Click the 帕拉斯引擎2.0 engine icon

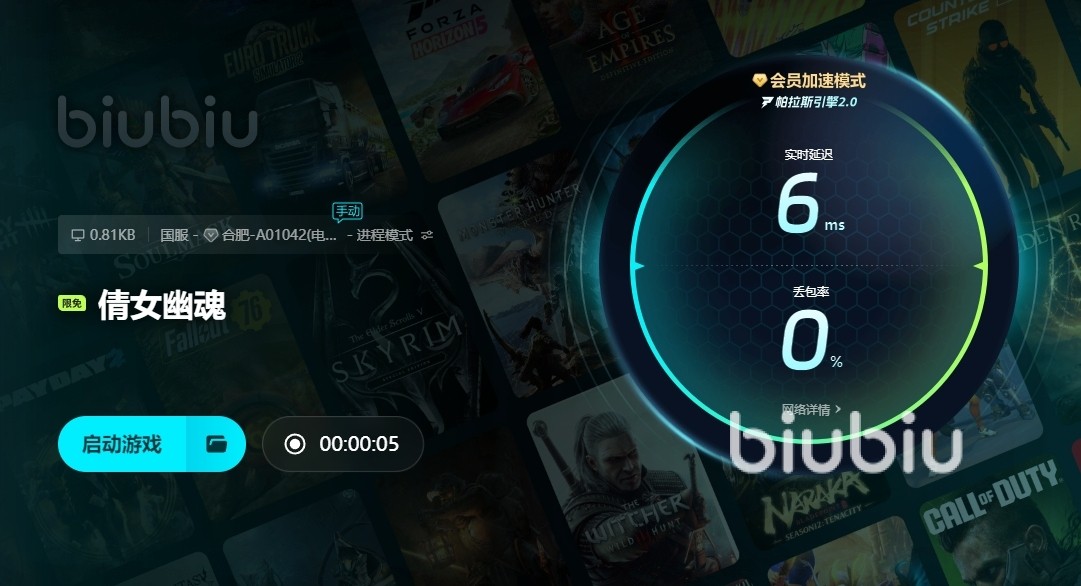coord(767,102)
